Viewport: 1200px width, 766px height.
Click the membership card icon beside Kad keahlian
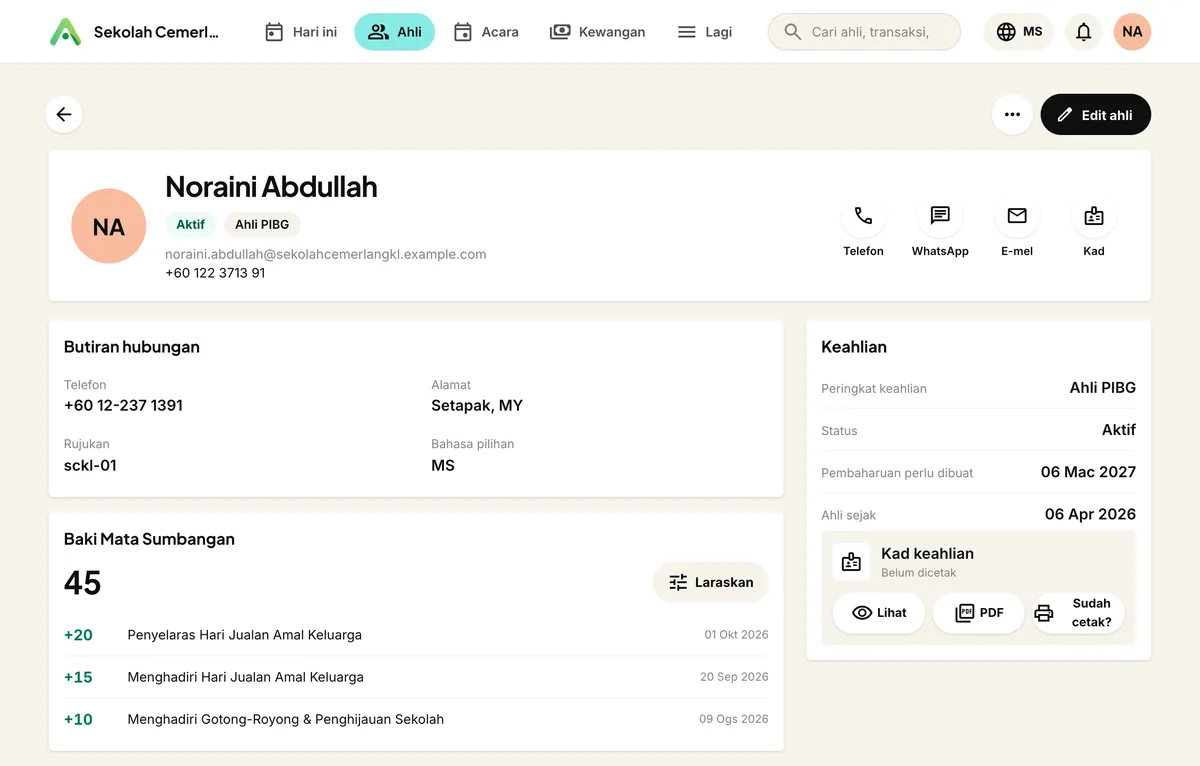pyautogui.click(x=851, y=562)
